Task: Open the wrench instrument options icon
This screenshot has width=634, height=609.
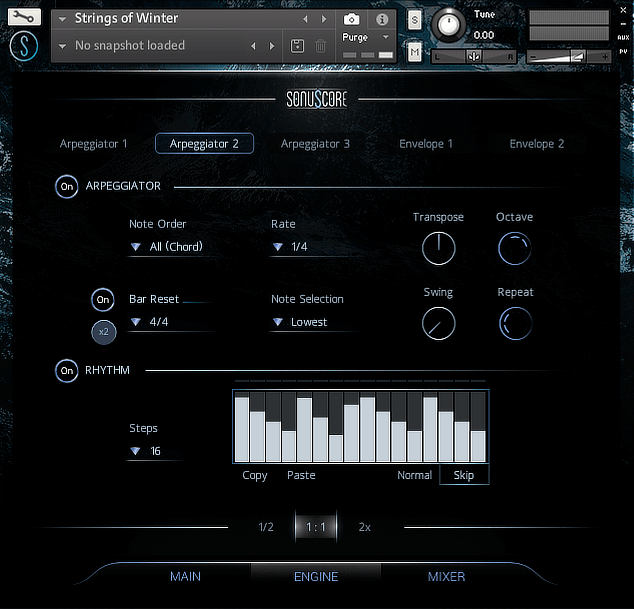Action: click(x=24, y=17)
